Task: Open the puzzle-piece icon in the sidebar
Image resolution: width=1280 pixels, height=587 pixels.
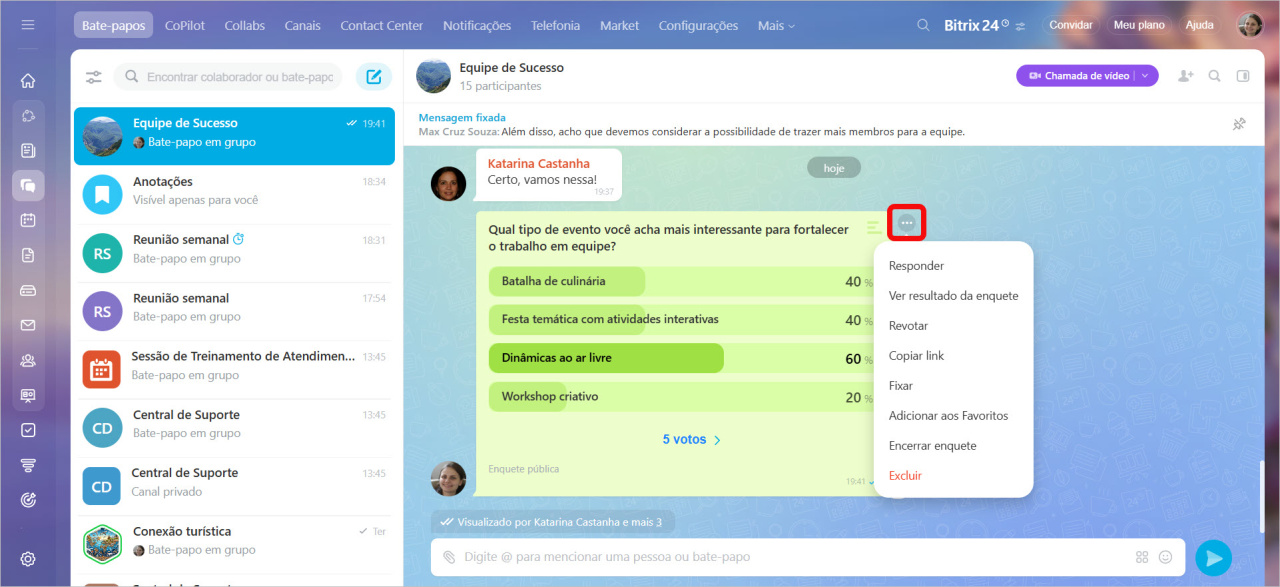Action: pos(28,116)
